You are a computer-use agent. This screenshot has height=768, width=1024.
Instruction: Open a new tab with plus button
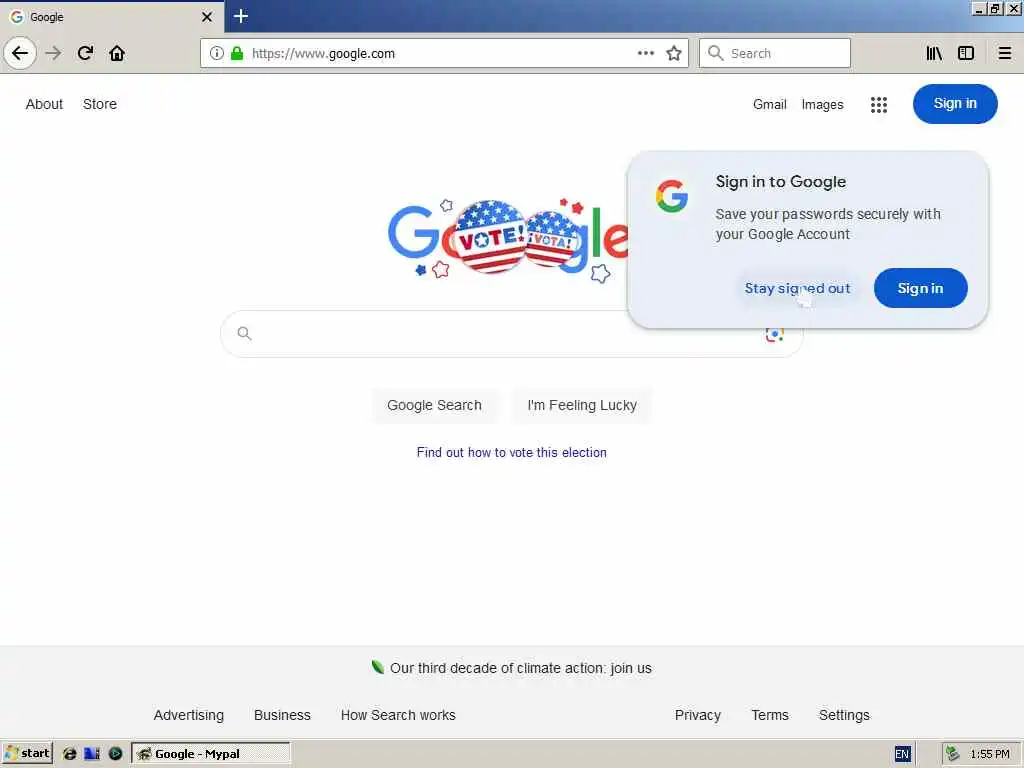[241, 16]
